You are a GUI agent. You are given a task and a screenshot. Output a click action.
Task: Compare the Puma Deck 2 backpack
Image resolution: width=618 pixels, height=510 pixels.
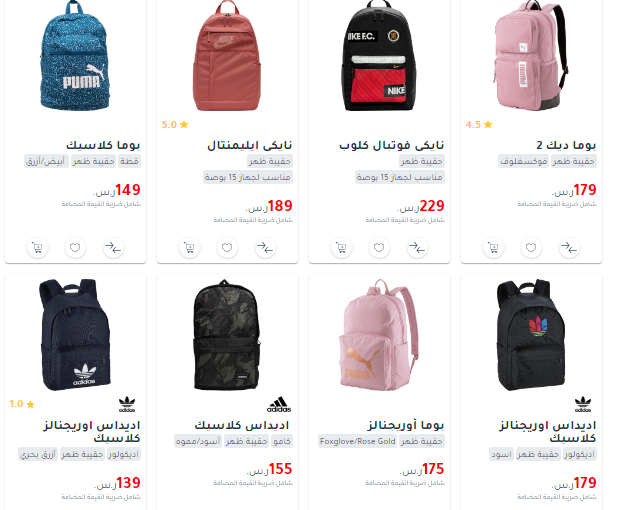(569, 248)
